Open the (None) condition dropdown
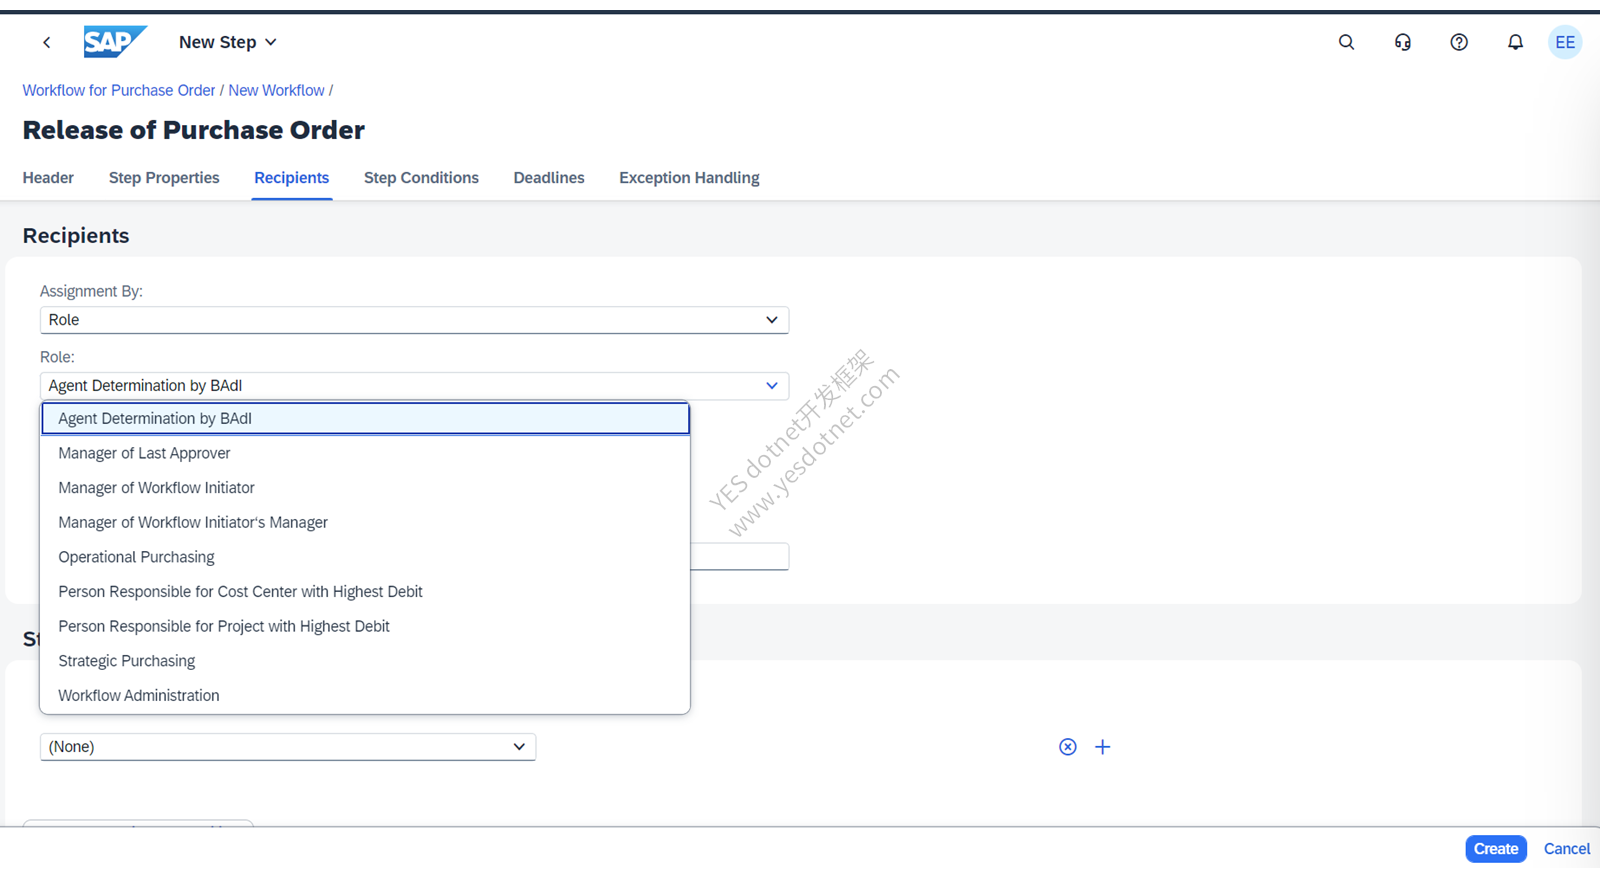 tap(288, 747)
